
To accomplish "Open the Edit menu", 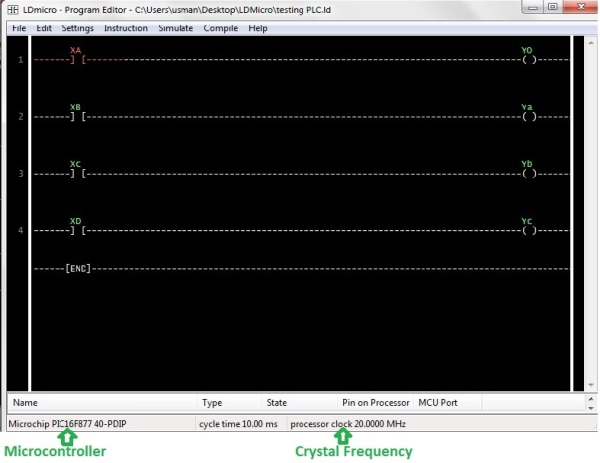I will tap(44, 28).
